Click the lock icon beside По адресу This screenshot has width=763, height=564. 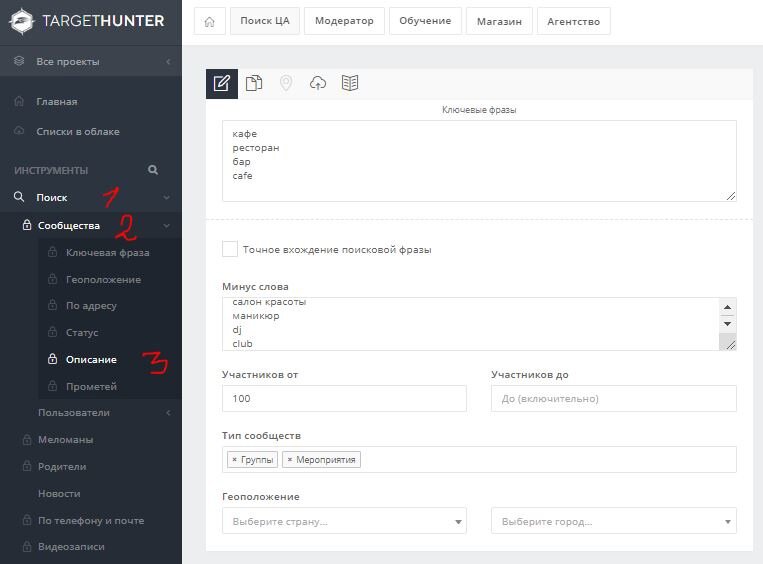(52, 305)
